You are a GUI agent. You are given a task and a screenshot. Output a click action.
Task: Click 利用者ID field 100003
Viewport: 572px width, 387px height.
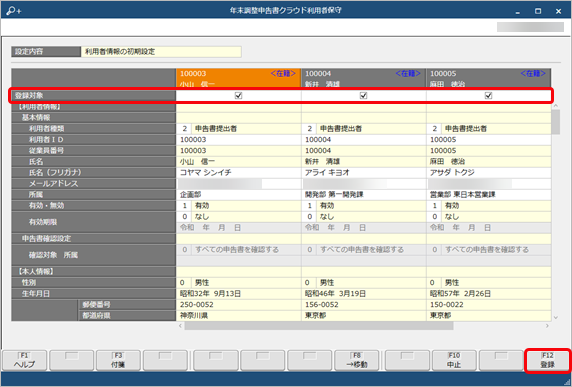(239, 140)
